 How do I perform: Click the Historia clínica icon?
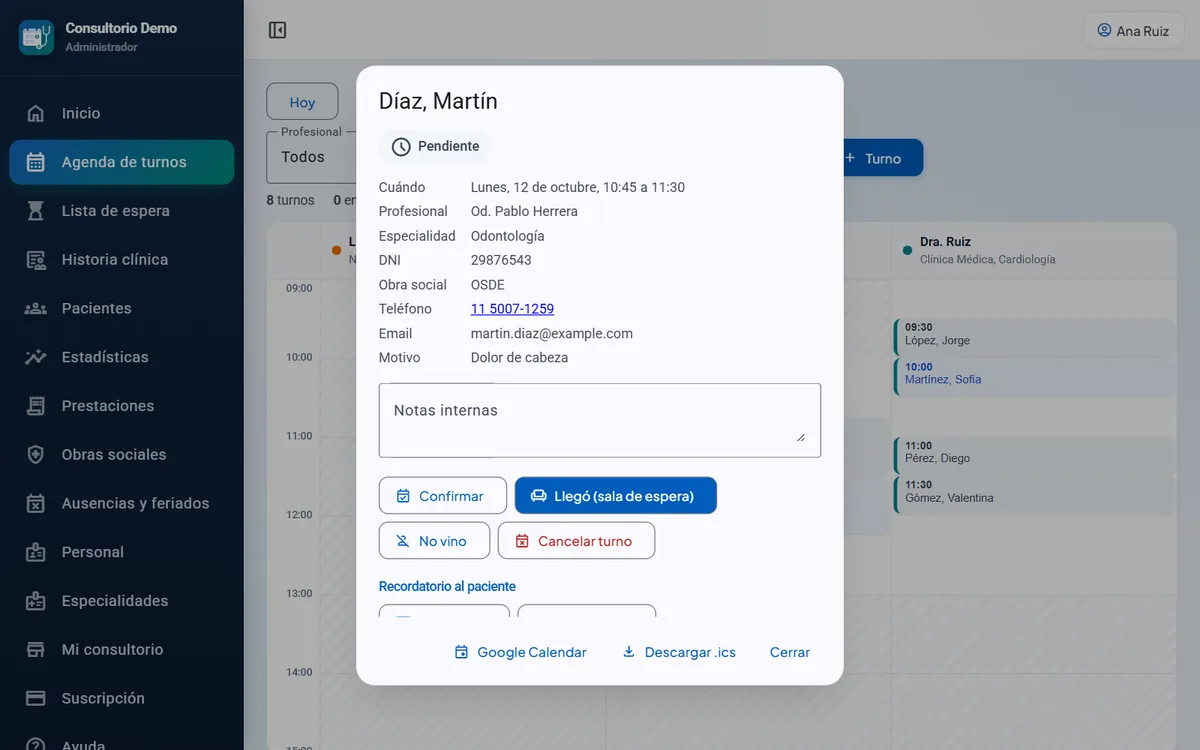tap(36, 260)
